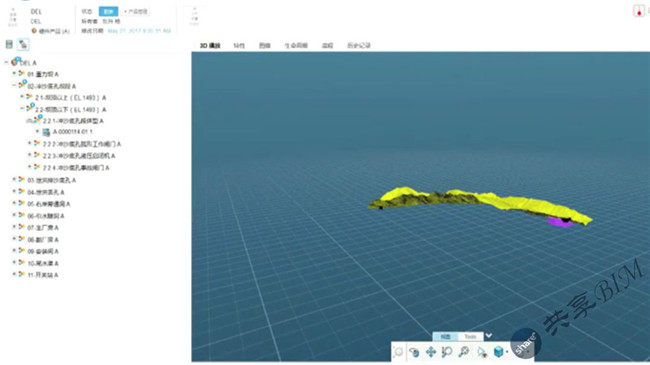
Task: Activate the zoom area magnifier tool
Action: tap(463, 352)
